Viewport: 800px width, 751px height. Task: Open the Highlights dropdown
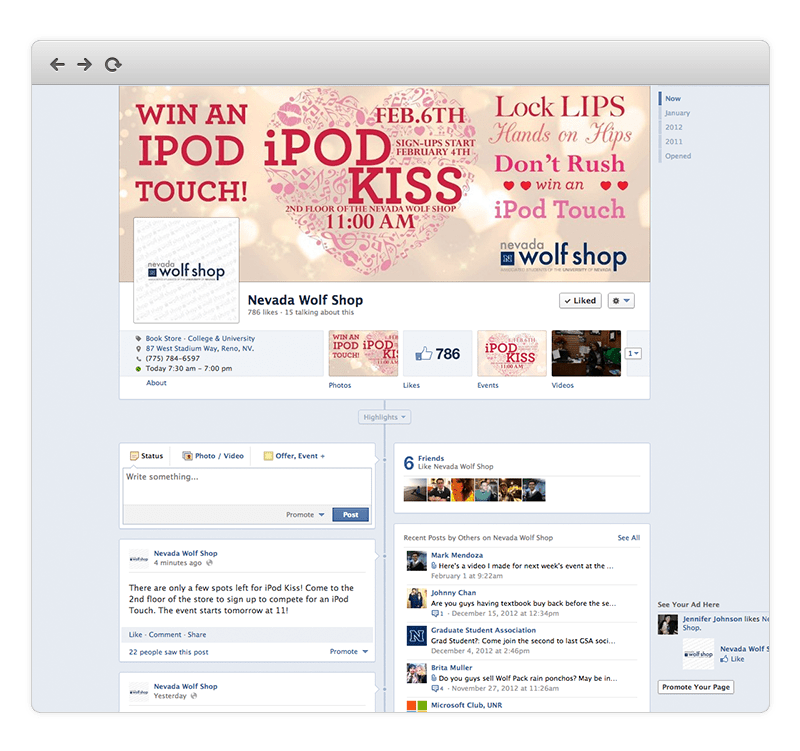click(x=384, y=417)
